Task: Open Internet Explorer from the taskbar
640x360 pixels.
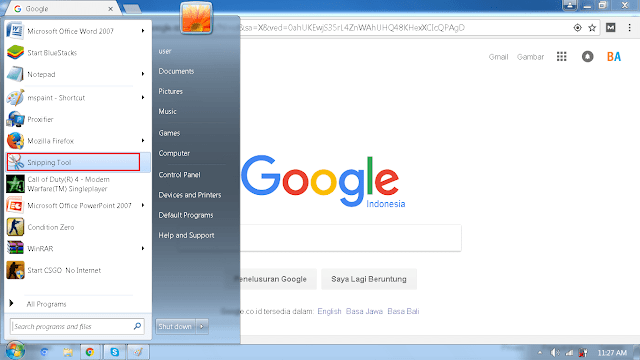Action: click(44, 352)
